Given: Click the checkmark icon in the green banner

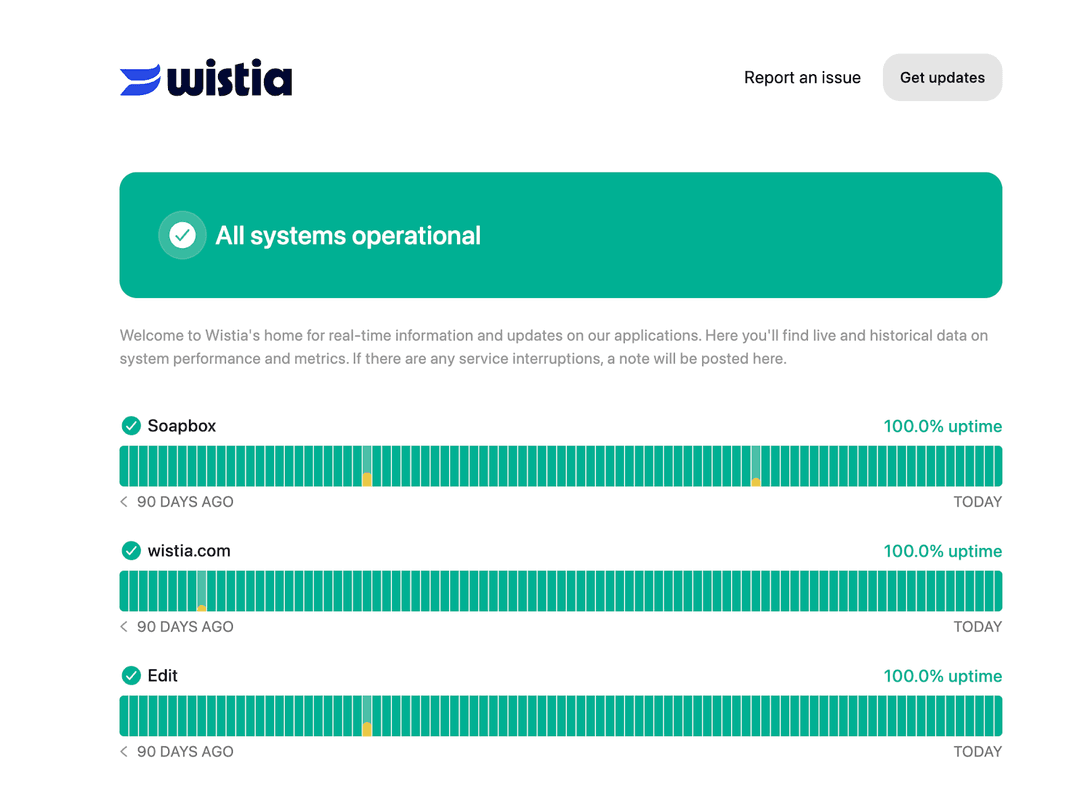Looking at the screenshot, I should [182, 235].
